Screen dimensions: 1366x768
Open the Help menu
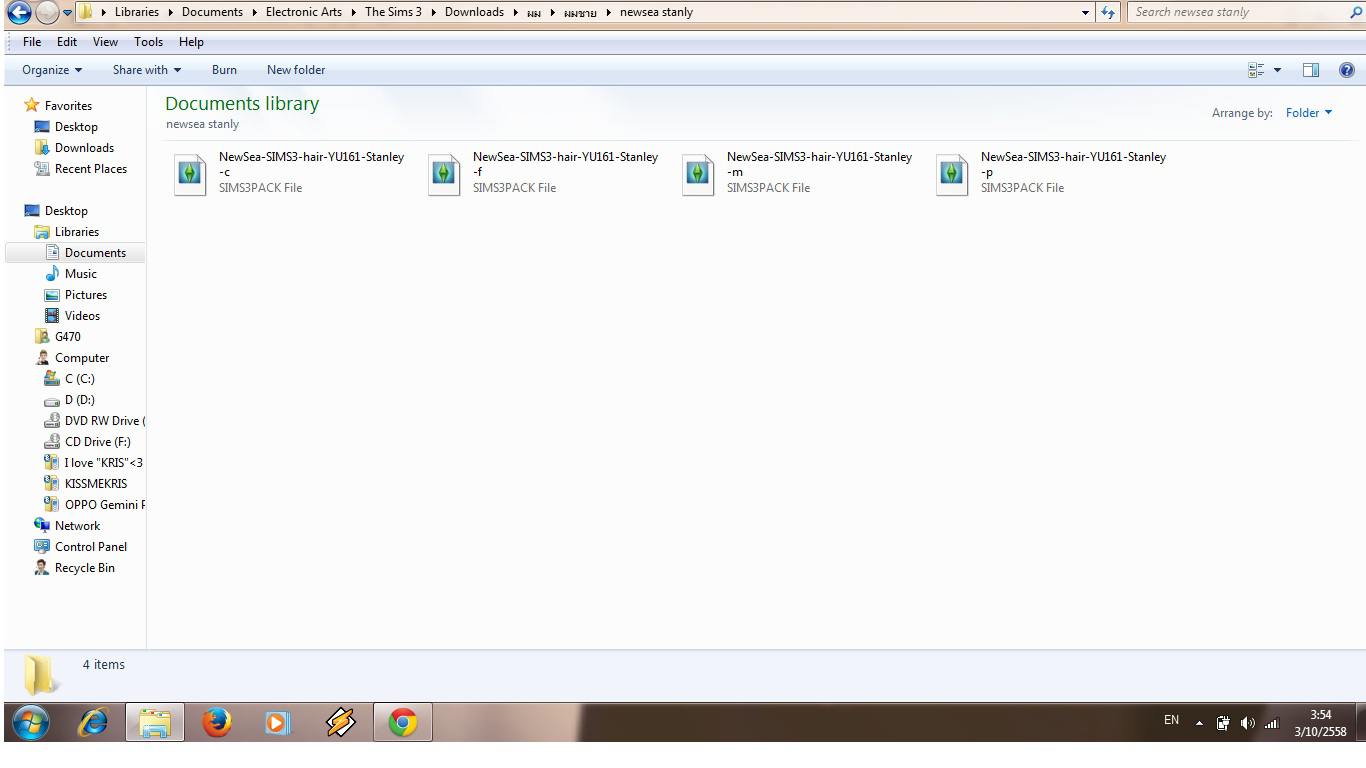pos(191,42)
